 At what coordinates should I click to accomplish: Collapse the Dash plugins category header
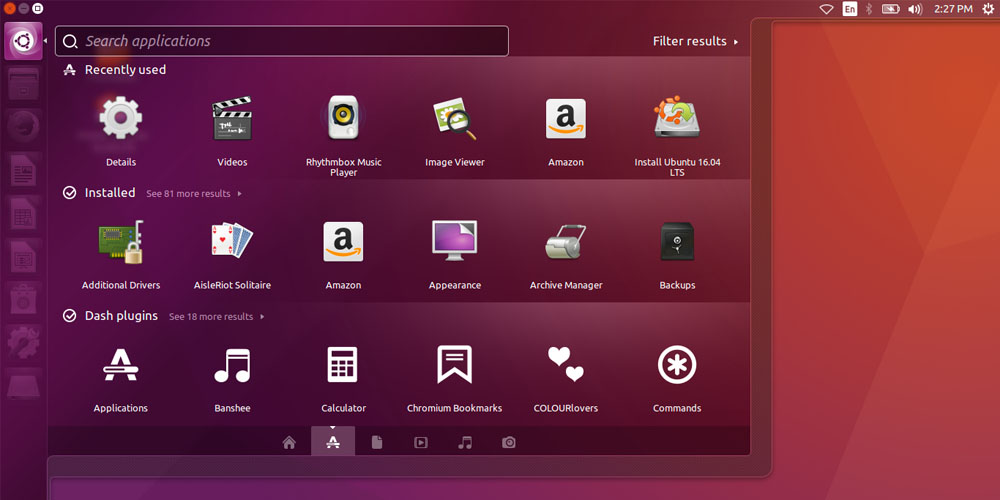[x=121, y=316]
